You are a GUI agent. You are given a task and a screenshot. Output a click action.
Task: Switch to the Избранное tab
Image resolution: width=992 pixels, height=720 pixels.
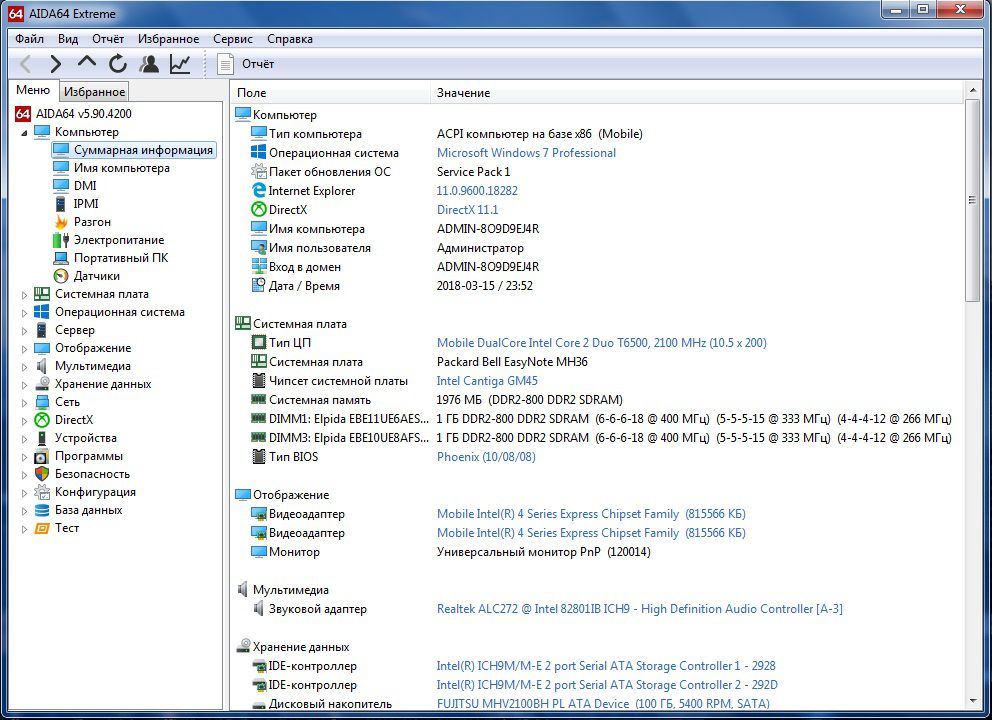pos(94,92)
